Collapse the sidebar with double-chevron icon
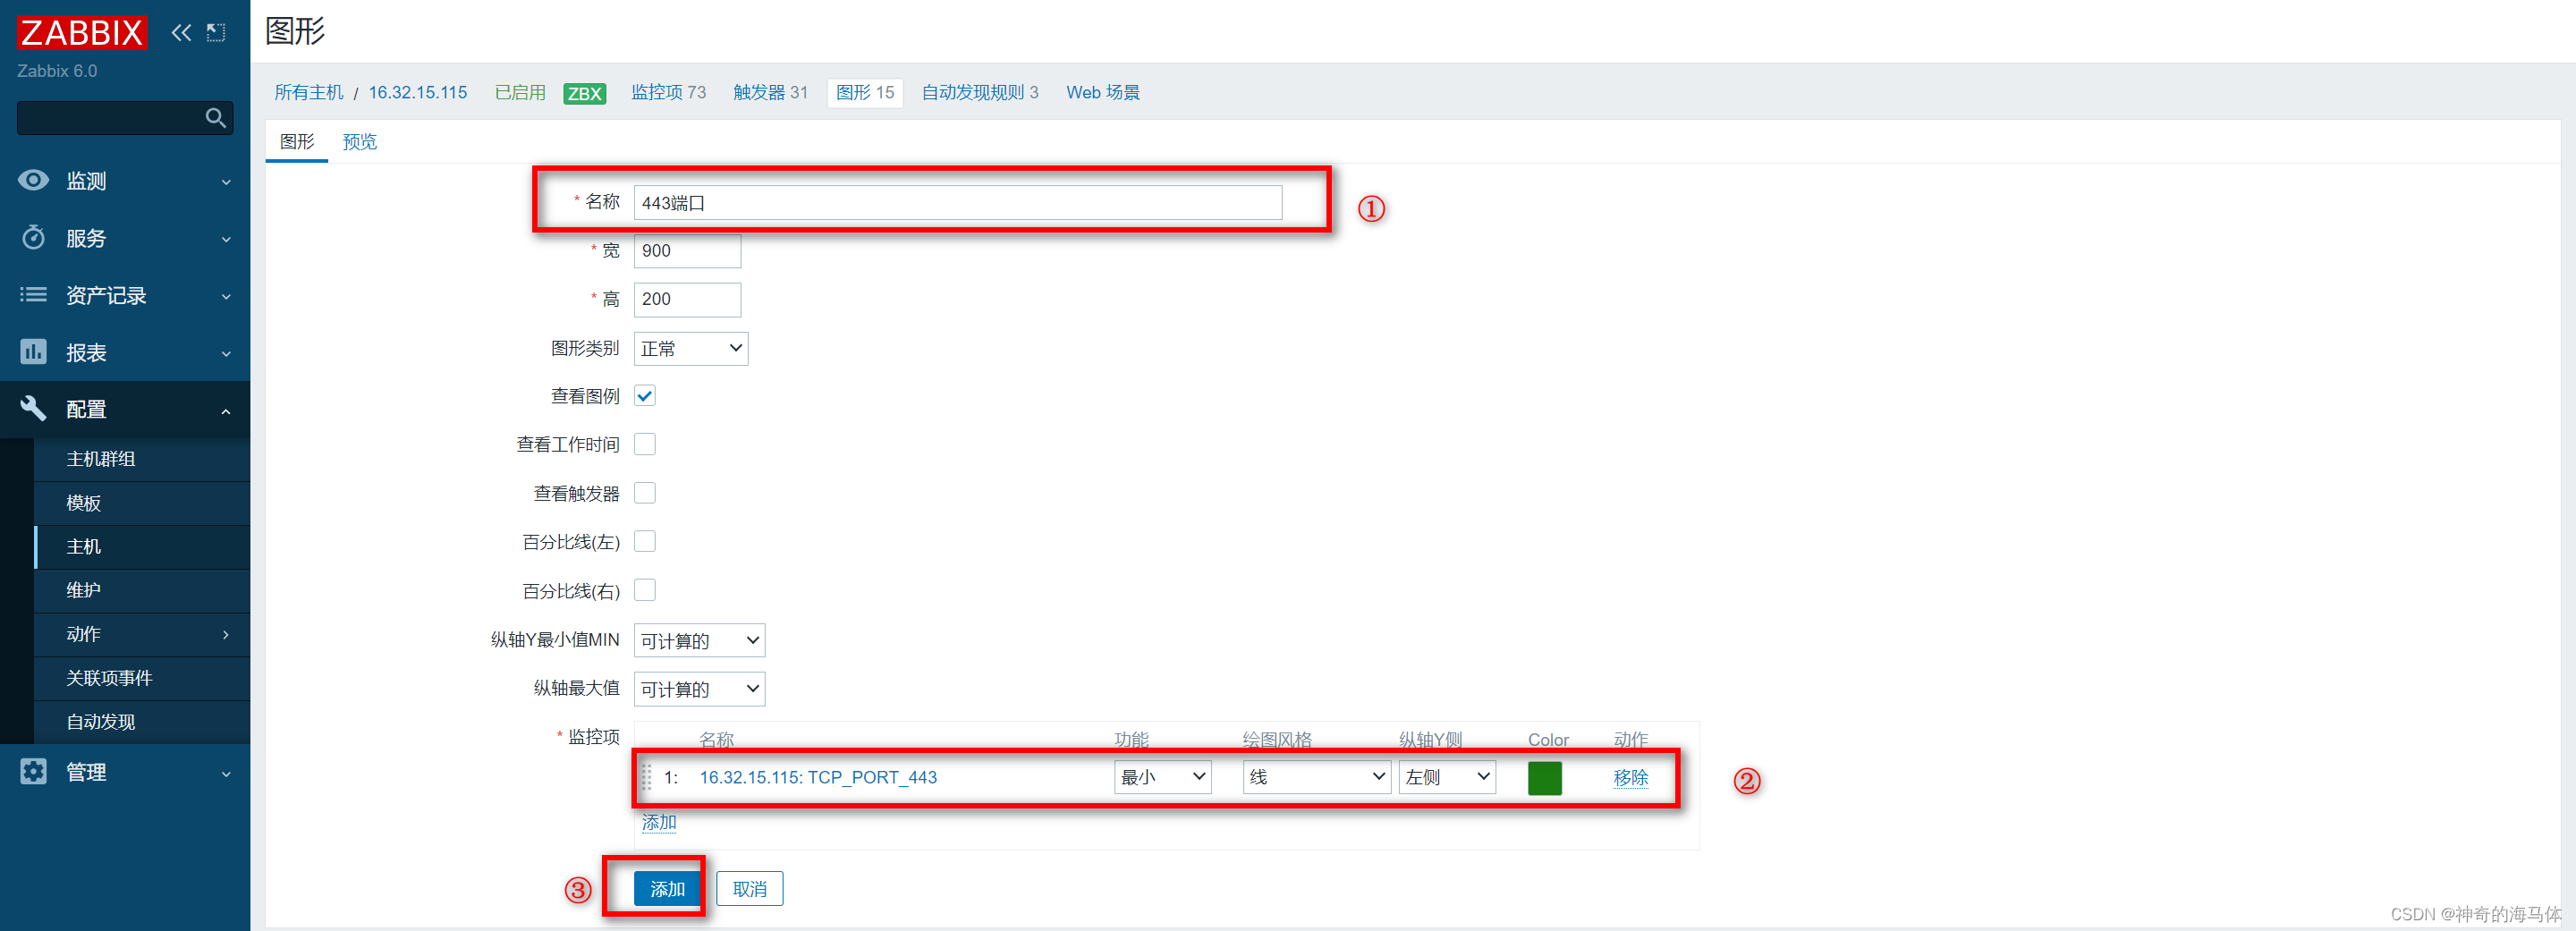The width and height of the screenshot is (2576, 931). (x=181, y=33)
